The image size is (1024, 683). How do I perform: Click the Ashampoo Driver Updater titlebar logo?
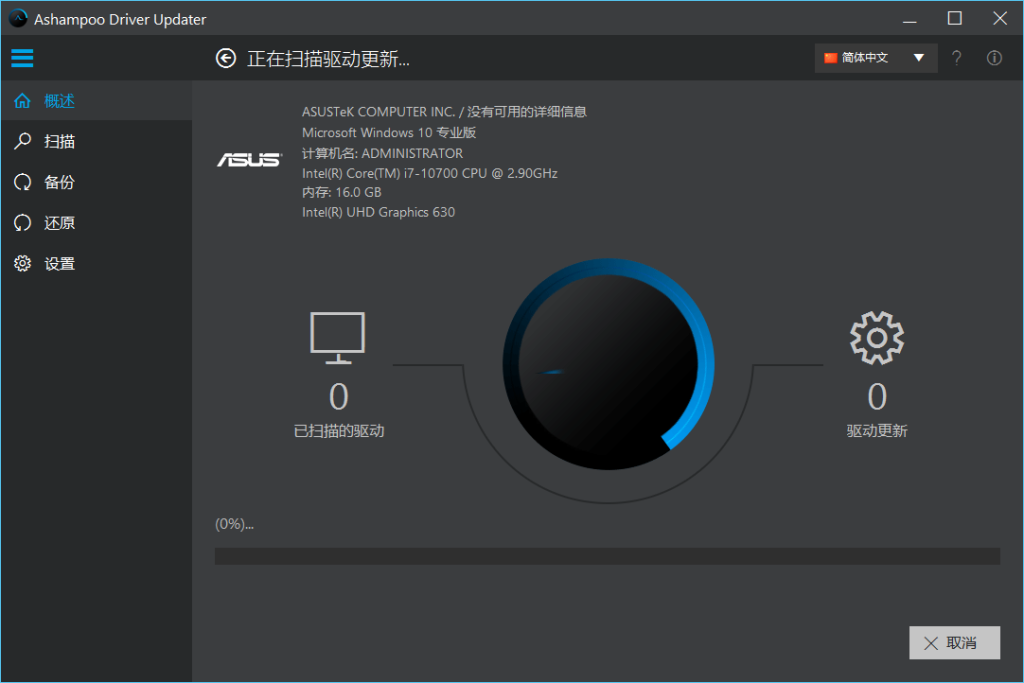click(x=16, y=18)
